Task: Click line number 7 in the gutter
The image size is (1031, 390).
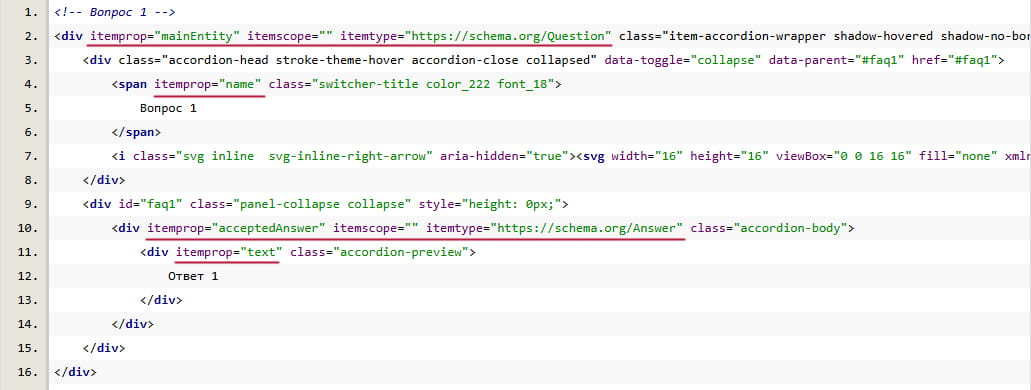Action: coord(30,156)
